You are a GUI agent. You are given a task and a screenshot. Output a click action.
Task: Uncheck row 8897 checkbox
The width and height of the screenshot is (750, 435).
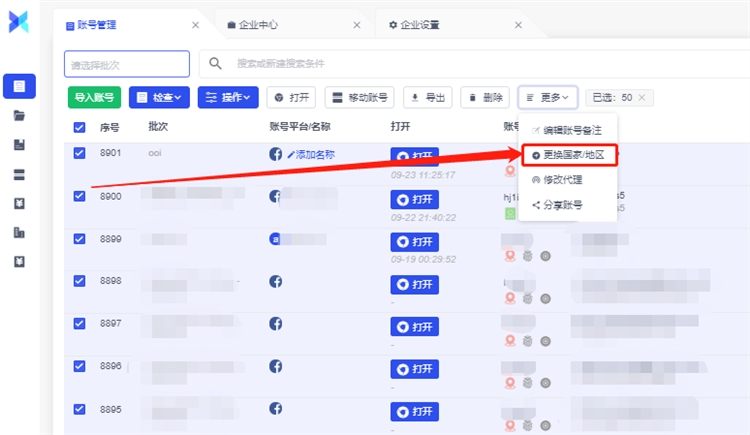point(79,323)
